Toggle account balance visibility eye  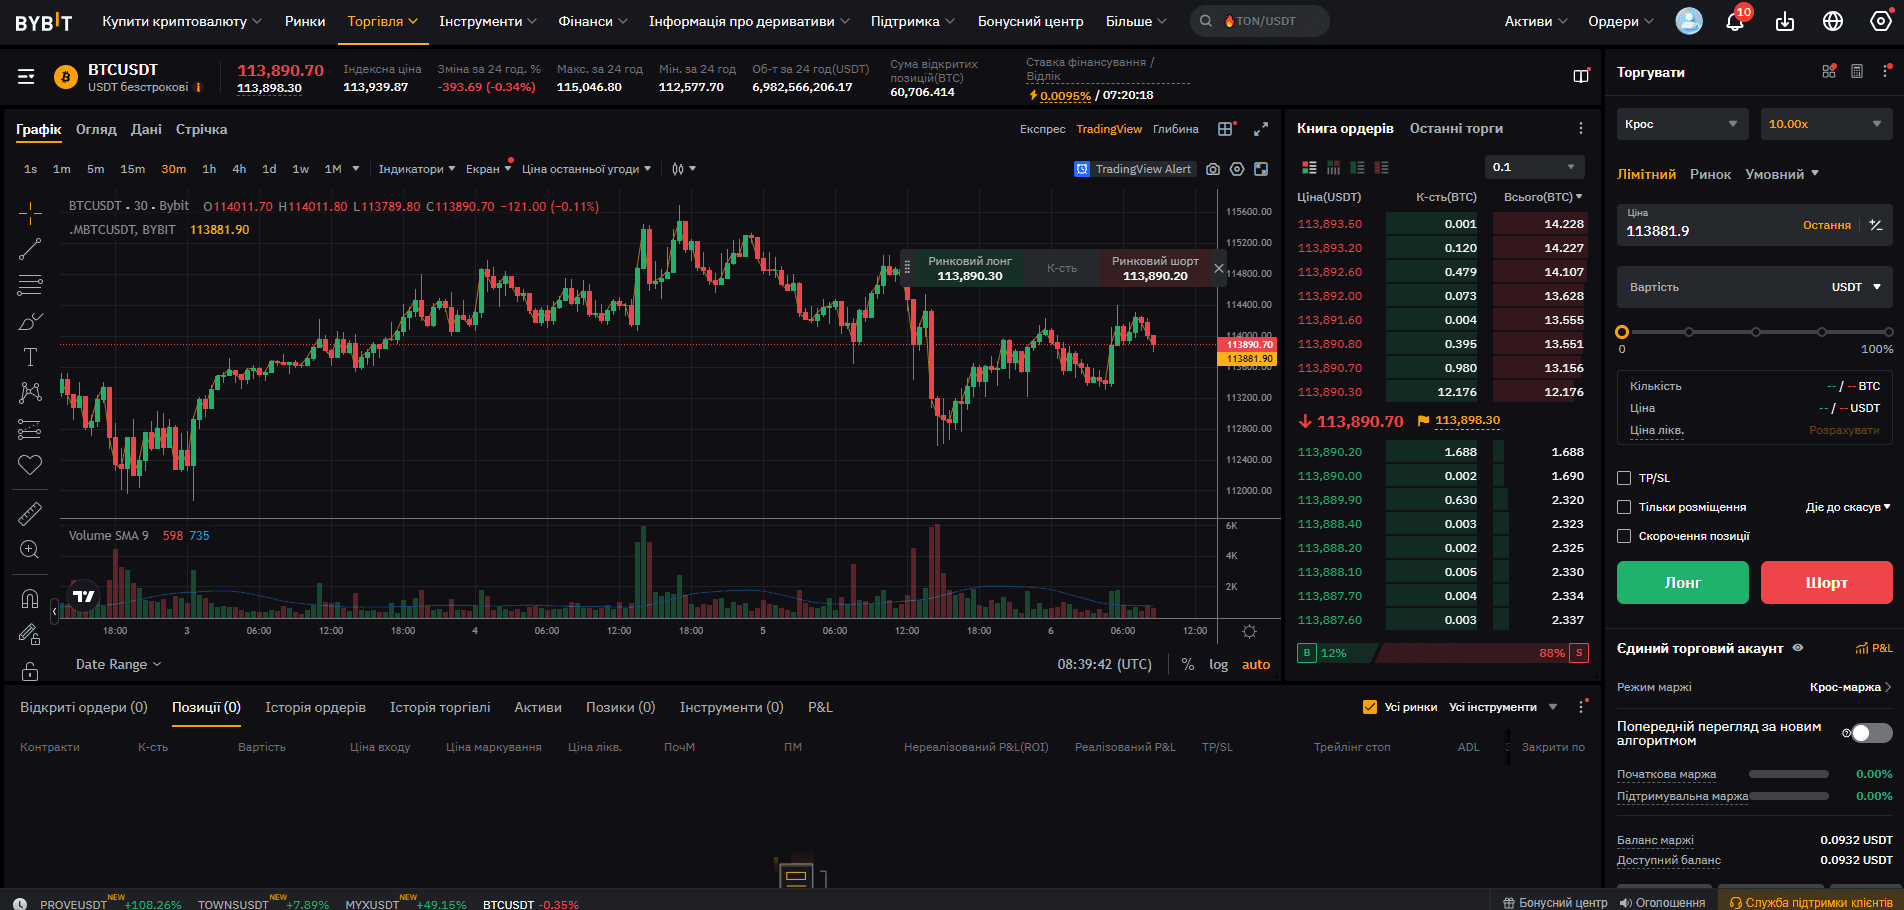click(1798, 648)
